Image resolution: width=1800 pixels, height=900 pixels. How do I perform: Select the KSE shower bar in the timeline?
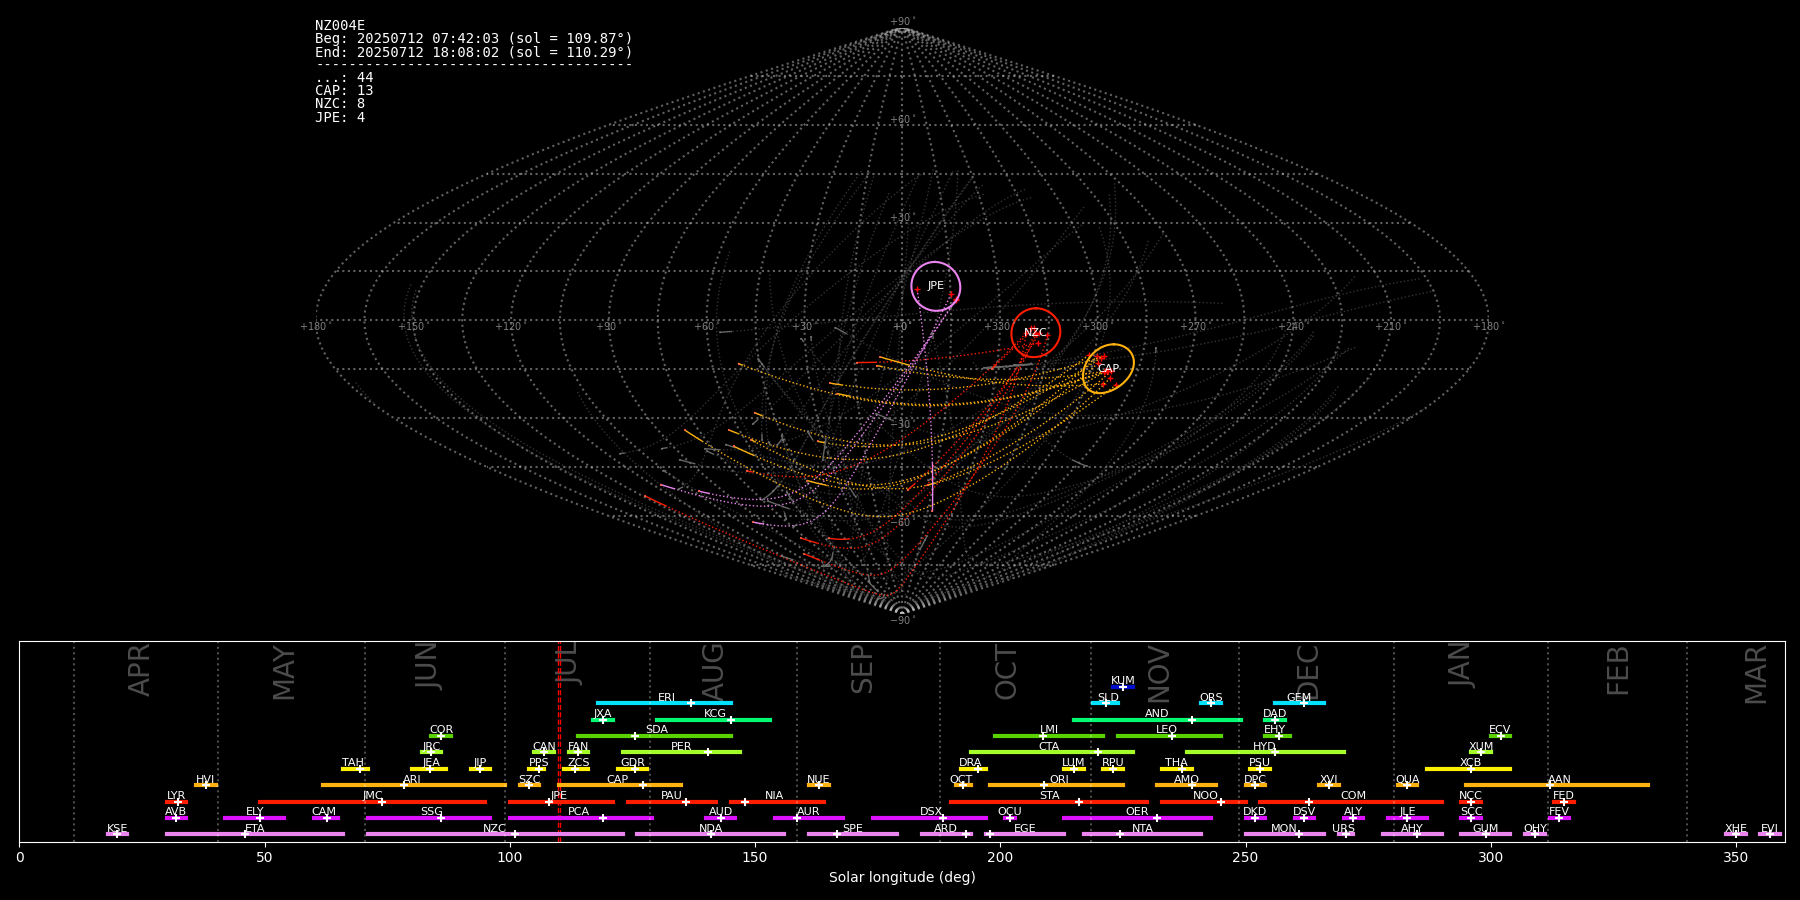tap(117, 834)
